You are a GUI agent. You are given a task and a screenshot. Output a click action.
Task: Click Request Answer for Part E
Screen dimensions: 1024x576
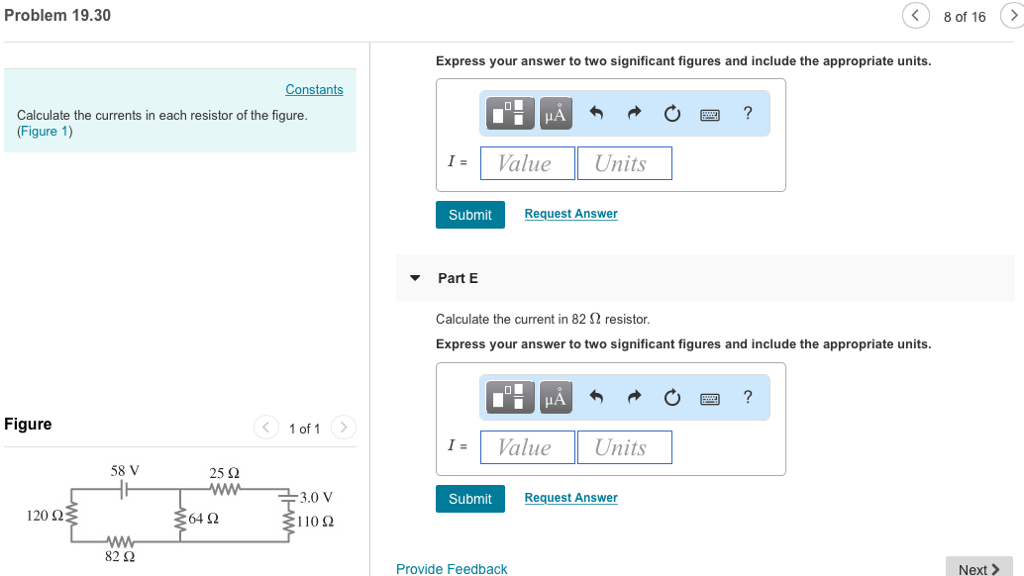pos(571,498)
